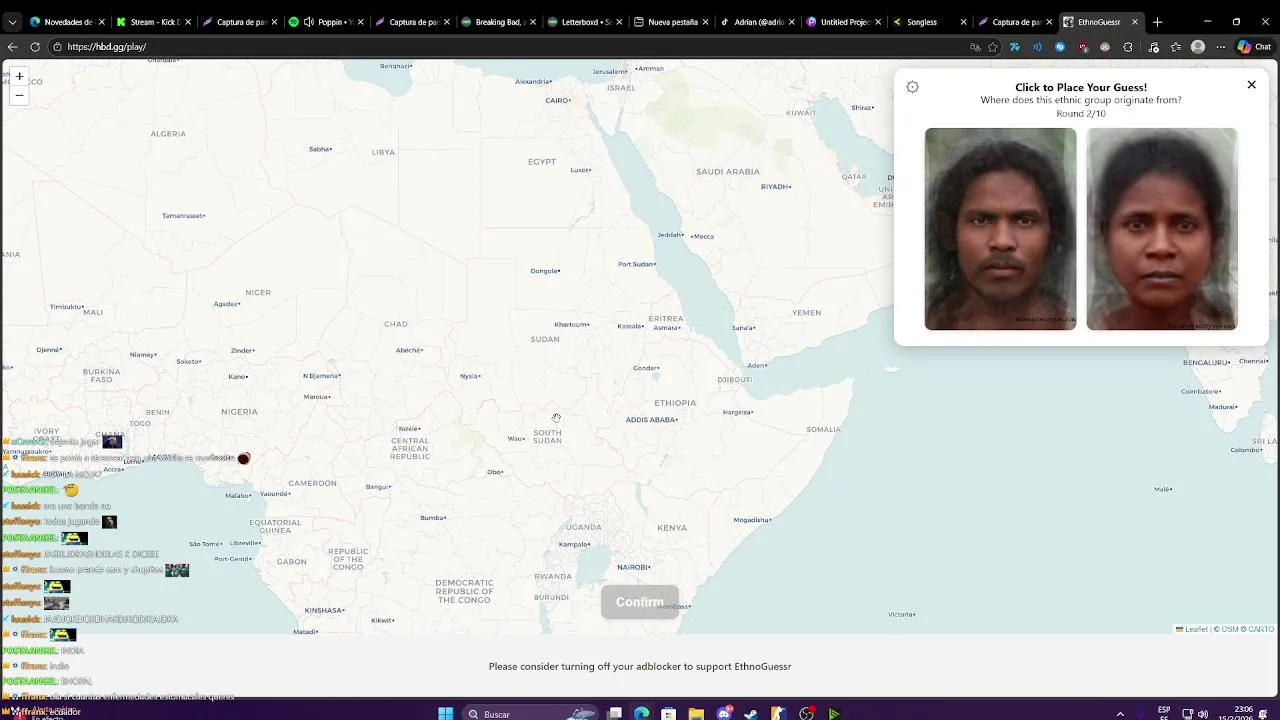Image resolution: width=1280 pixels, height=720 pixels.
Task: Click the taskbar Buscar search box
Action: click(x=530, y=714)
